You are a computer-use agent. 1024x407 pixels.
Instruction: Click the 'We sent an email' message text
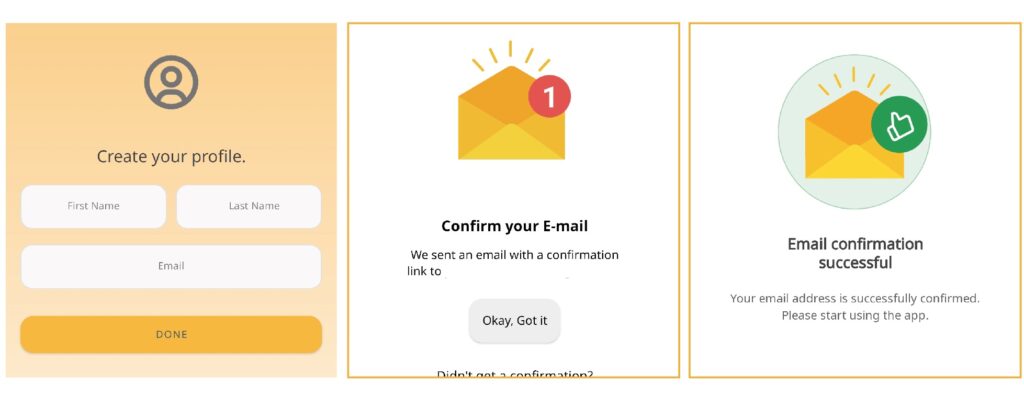pos(515,255)
